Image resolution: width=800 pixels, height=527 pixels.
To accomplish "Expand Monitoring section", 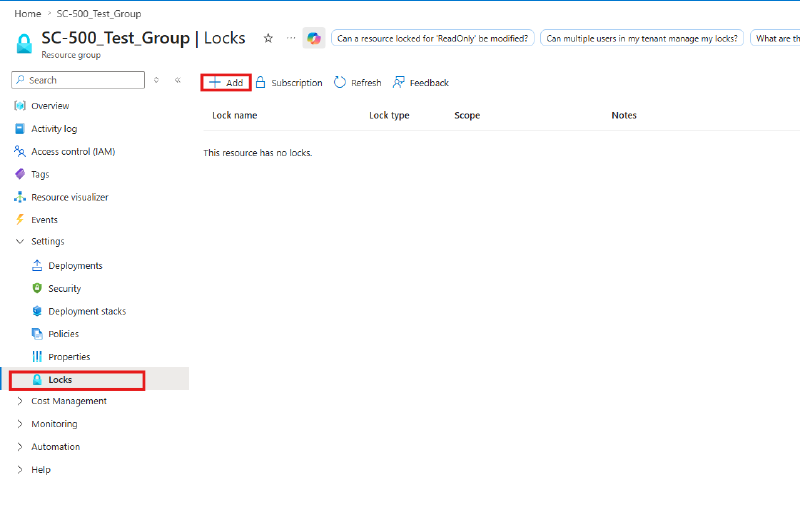I will [47, 424].
